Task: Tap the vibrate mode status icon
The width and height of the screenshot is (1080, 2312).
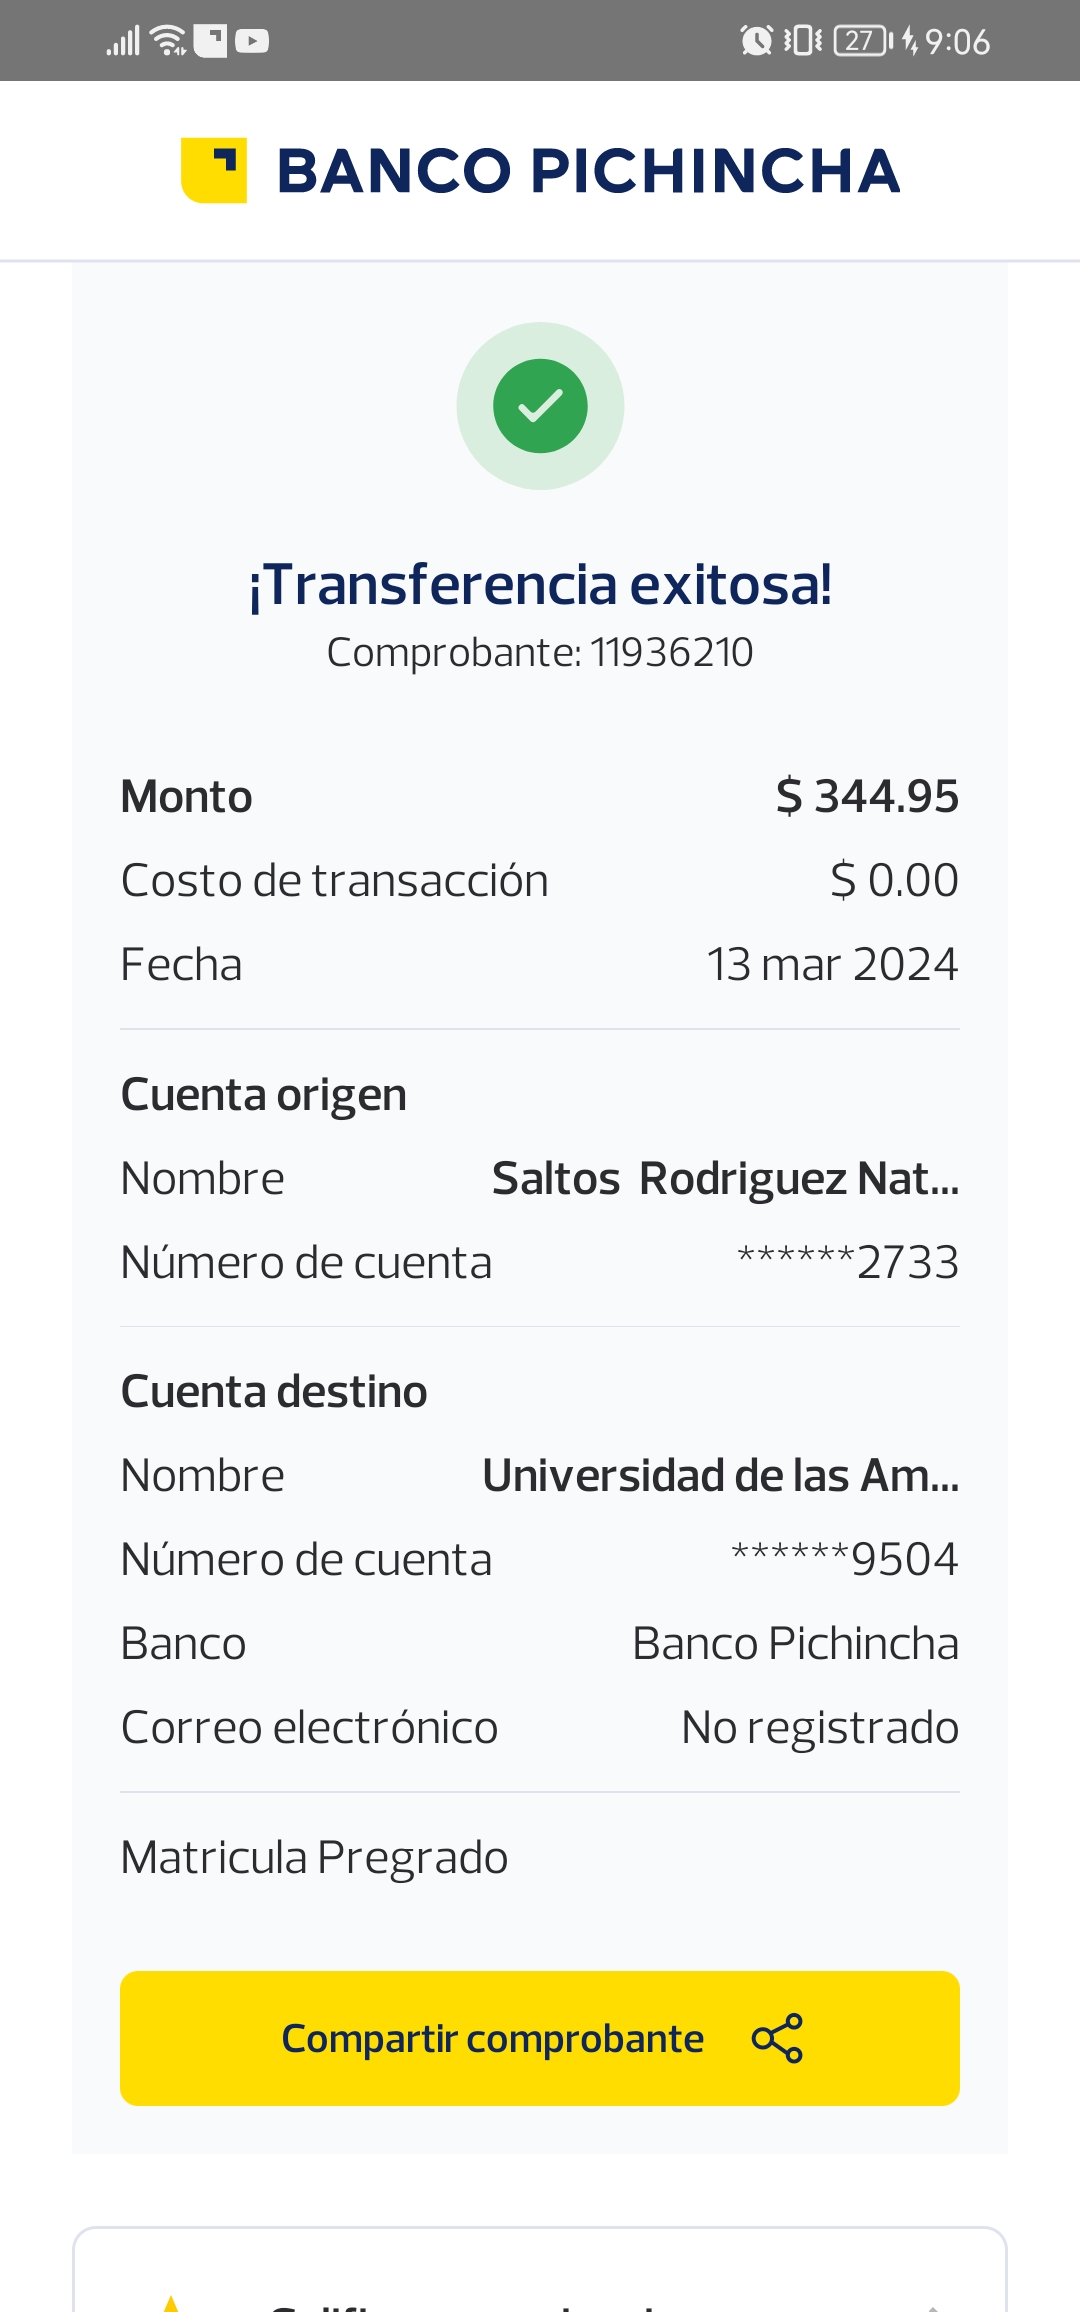Action: [803, 41]
